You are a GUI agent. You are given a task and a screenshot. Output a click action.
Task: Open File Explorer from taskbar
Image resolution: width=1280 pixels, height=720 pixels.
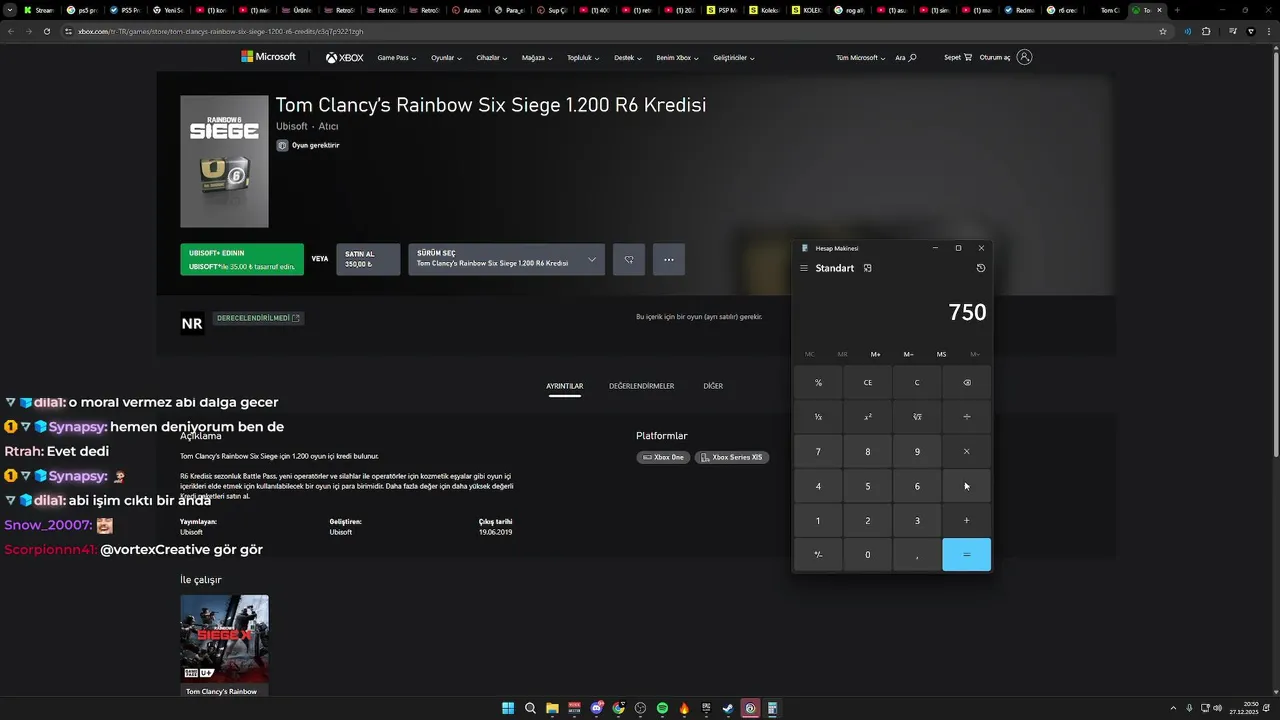pos(552,708)
